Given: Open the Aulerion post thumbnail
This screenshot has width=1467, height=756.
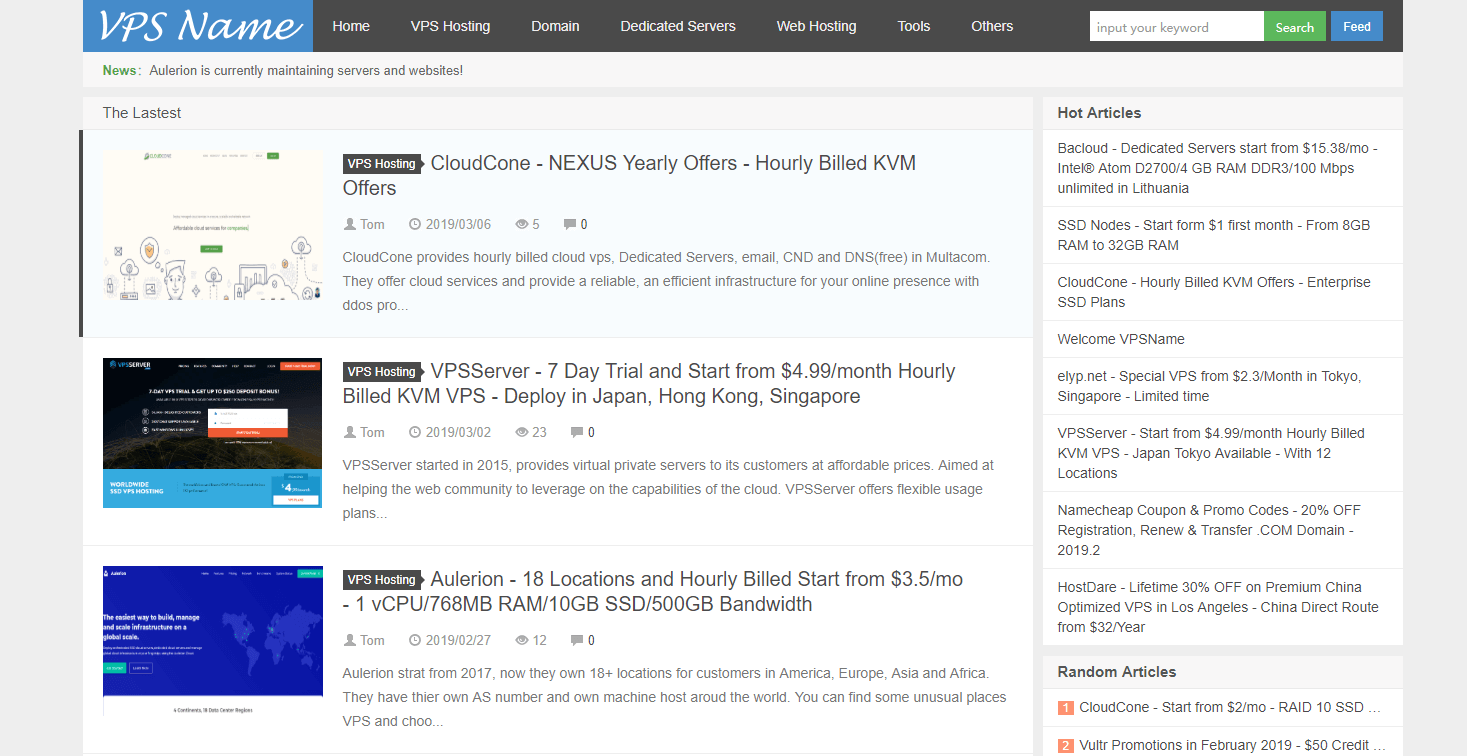Looking at the screenshot, I should tap(213, 641).
